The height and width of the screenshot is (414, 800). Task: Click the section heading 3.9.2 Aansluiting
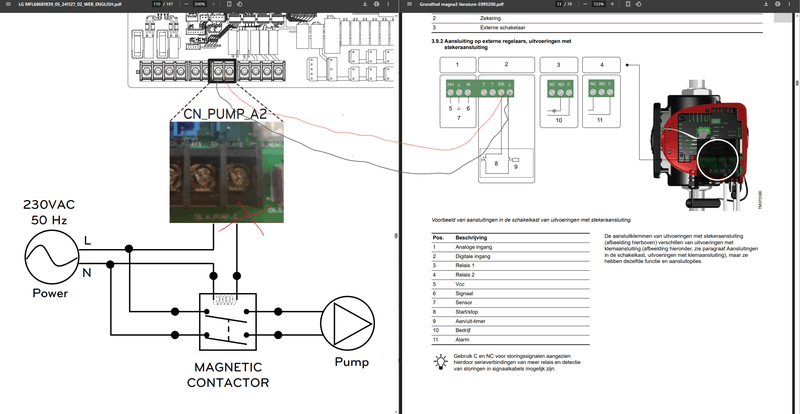[501, 43]
